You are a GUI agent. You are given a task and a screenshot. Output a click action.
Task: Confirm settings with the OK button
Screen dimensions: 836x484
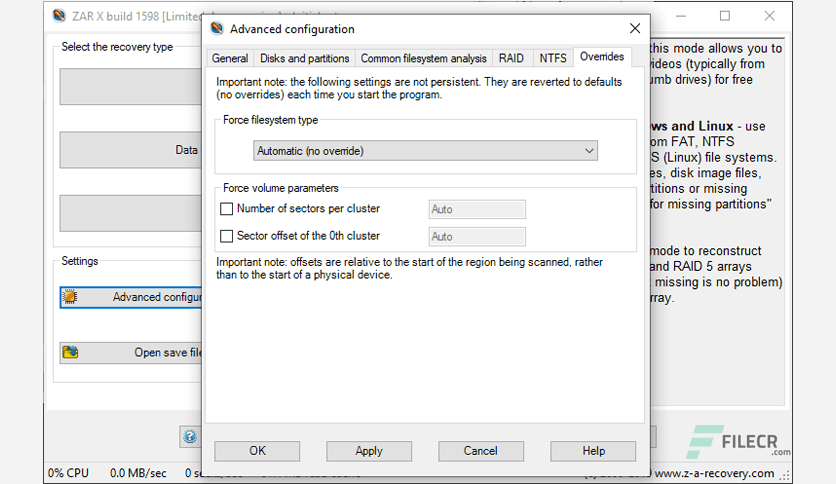coord(257,451)
